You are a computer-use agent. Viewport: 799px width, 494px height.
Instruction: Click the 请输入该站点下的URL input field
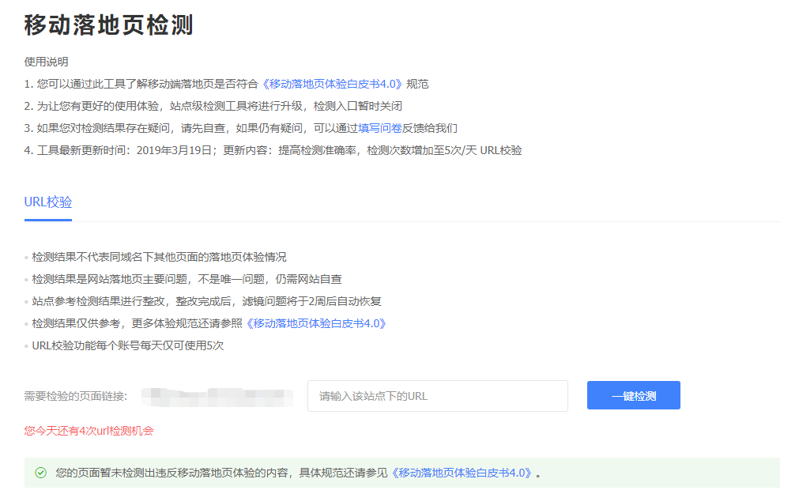(437, 396)
